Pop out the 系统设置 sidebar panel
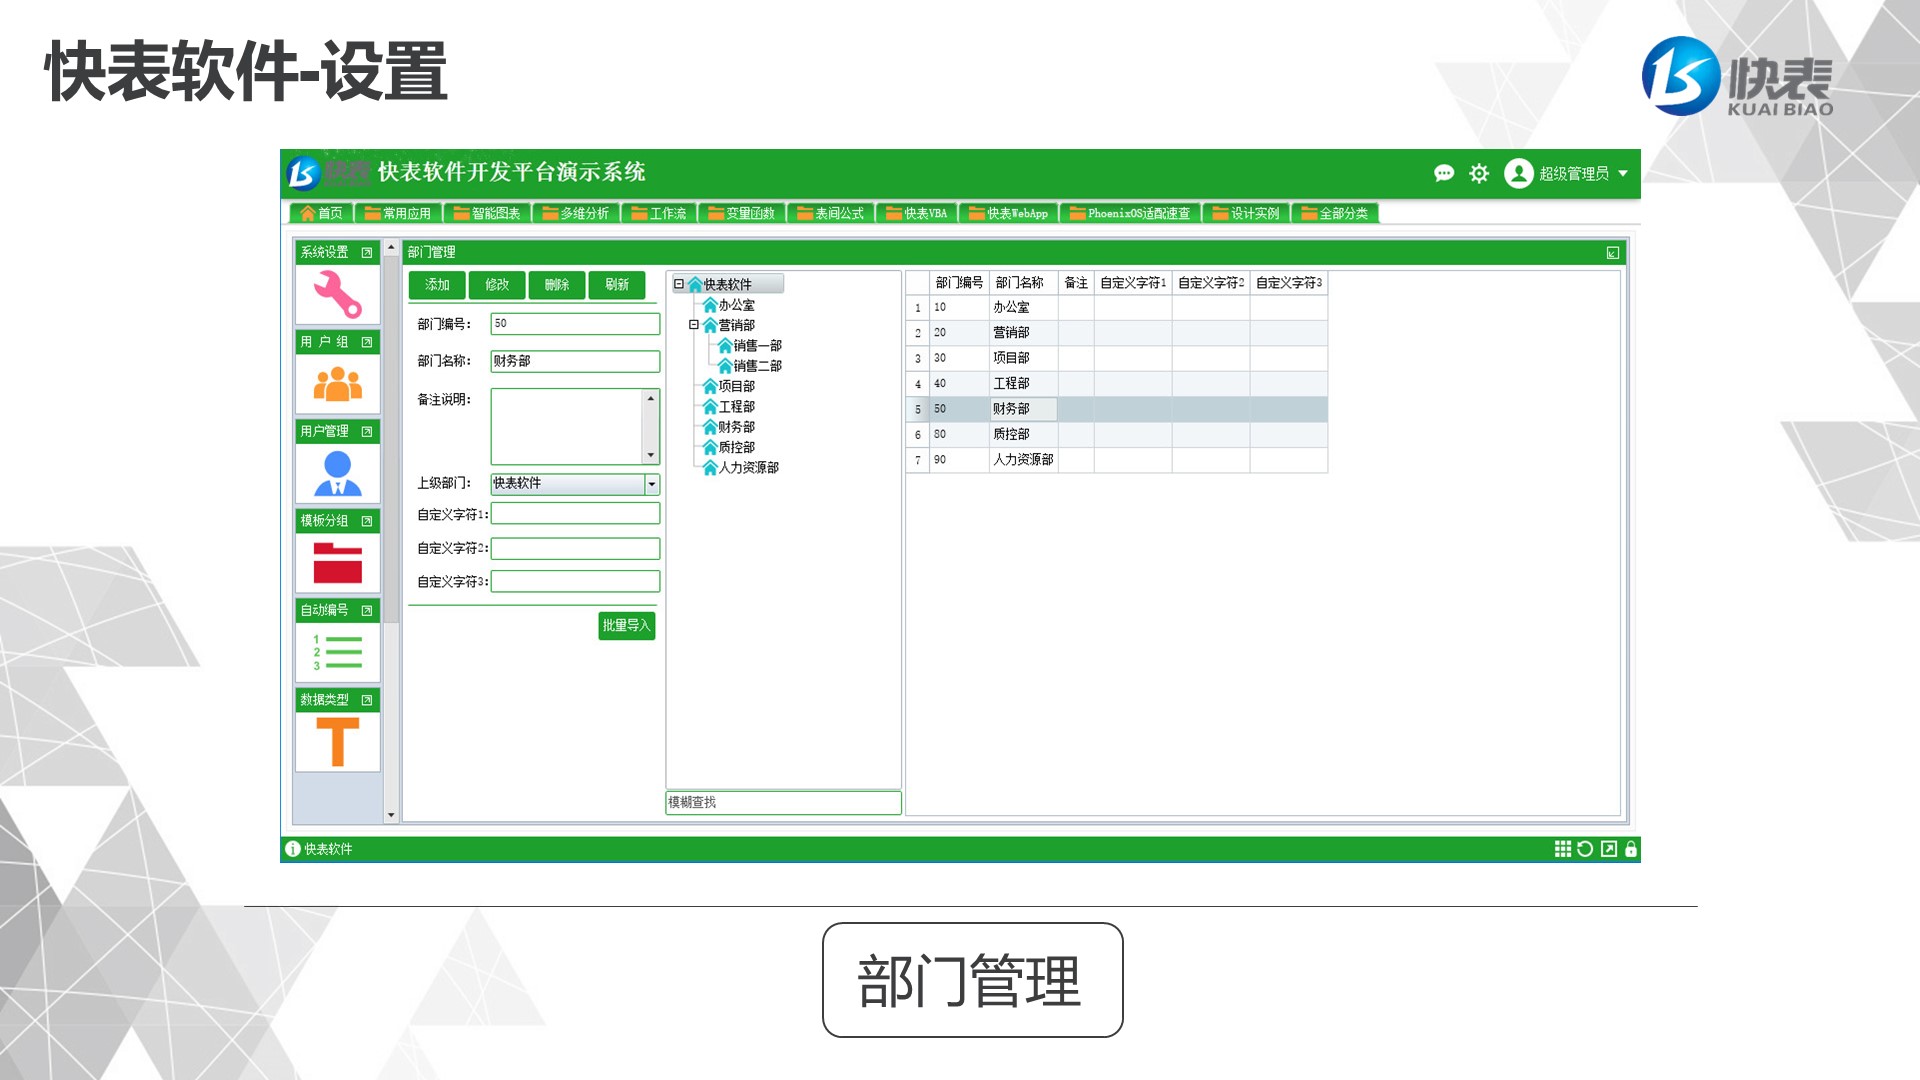 tap(367, 253)
